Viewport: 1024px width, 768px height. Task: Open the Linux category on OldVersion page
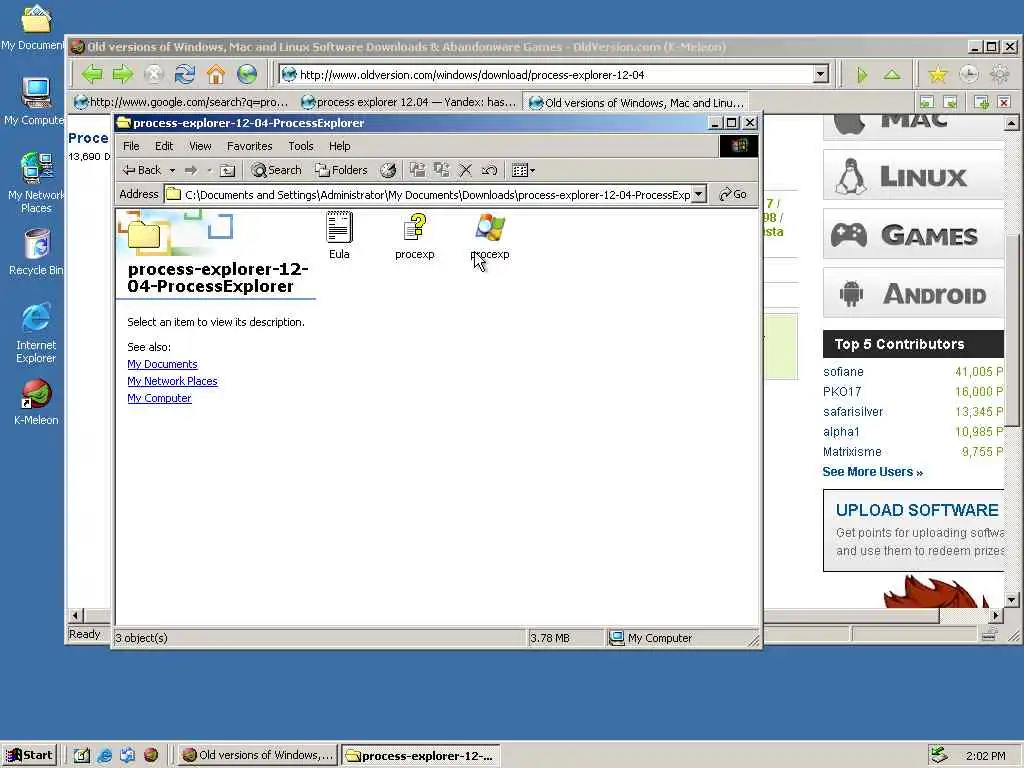912,175
